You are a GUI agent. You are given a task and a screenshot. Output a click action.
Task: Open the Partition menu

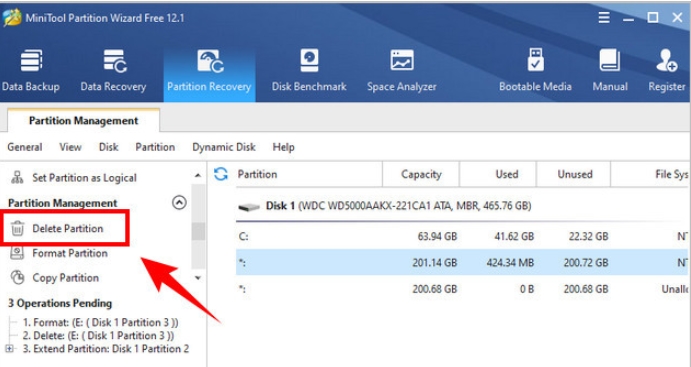pos(155,147)
